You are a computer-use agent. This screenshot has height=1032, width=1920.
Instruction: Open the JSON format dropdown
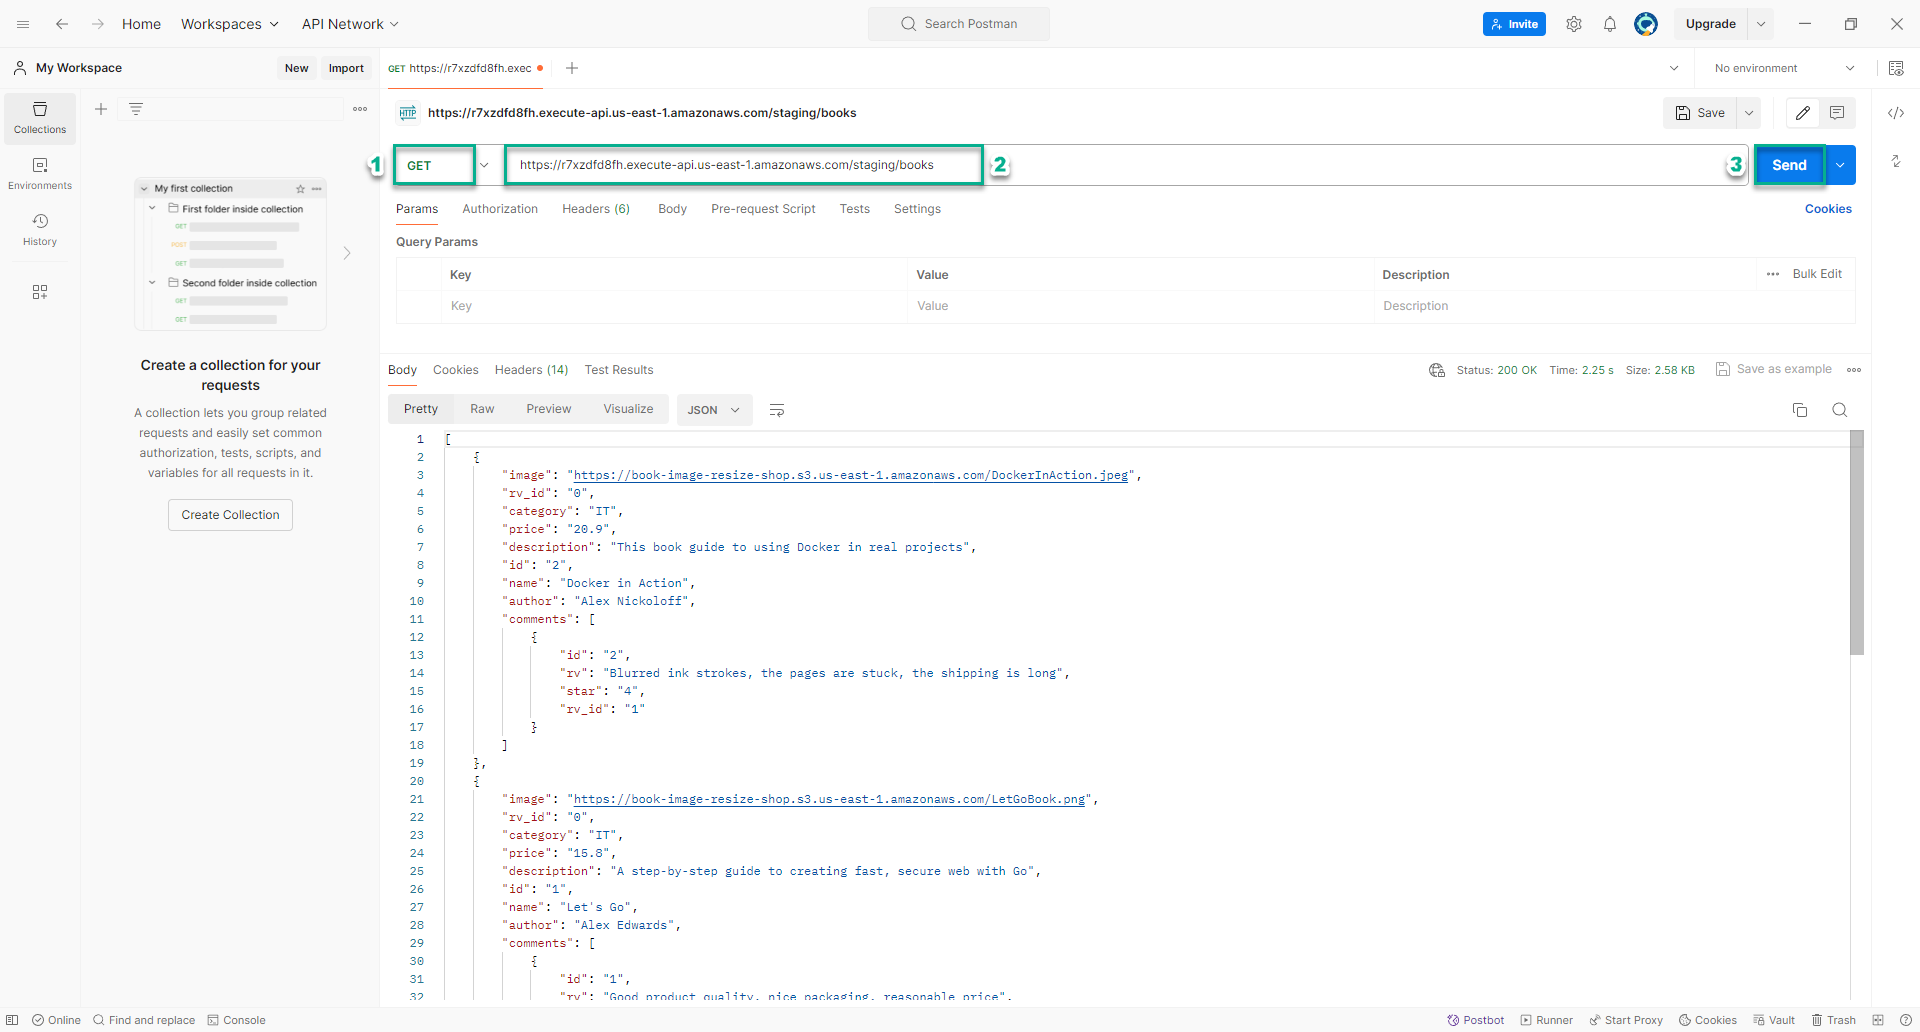click(714, 410)
